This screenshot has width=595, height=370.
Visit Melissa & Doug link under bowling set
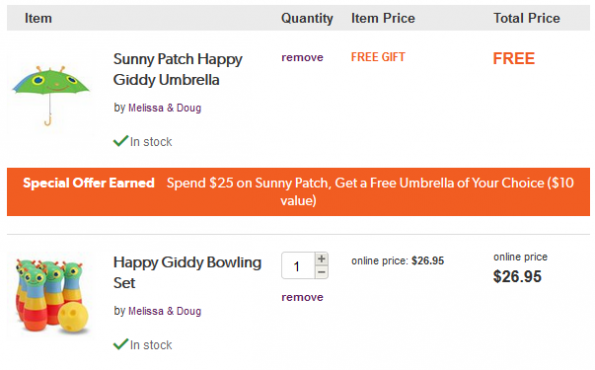pos(165,311)
